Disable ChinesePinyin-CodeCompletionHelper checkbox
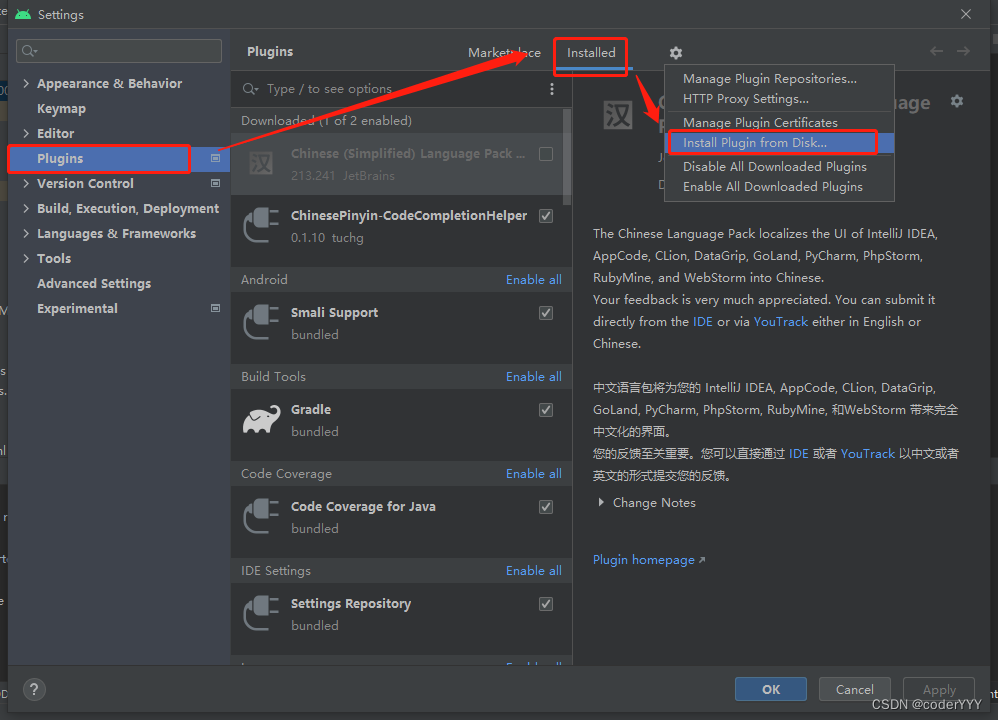The width and height of the screenshot is (998, 720). (x=545, y=216)
